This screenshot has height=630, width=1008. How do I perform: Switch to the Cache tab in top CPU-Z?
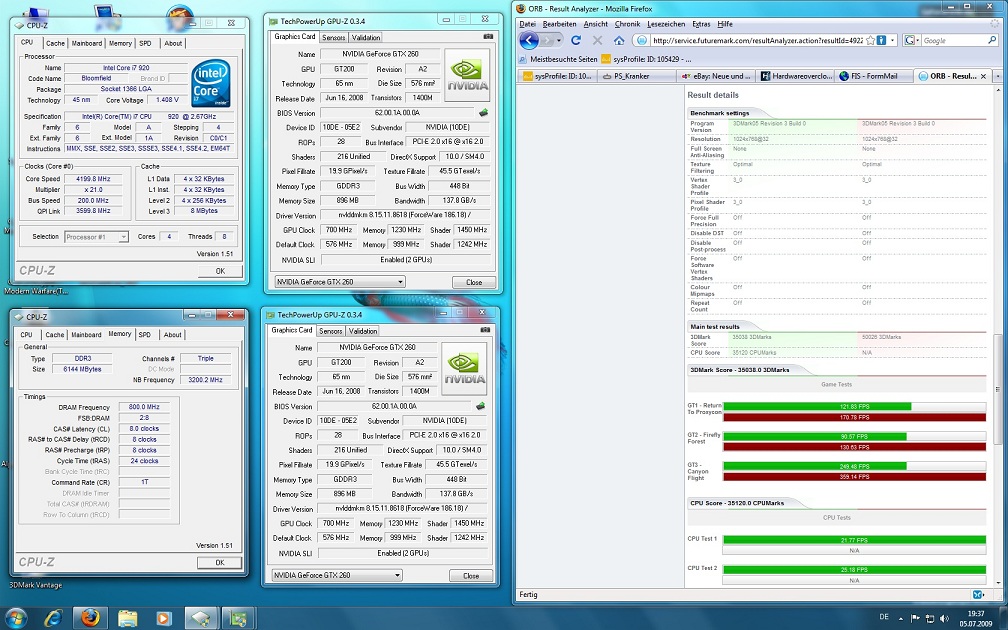click(x=55, y=43)
